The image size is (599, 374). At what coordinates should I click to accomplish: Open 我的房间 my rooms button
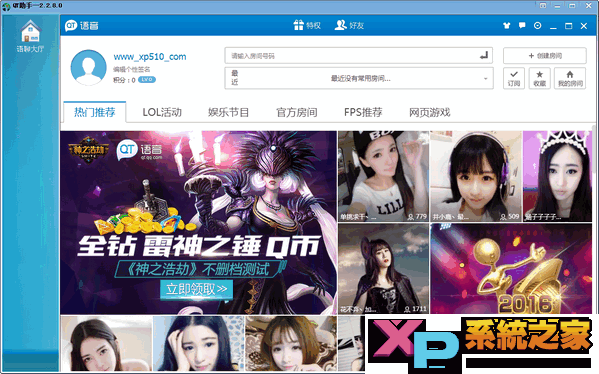[570, 78]
